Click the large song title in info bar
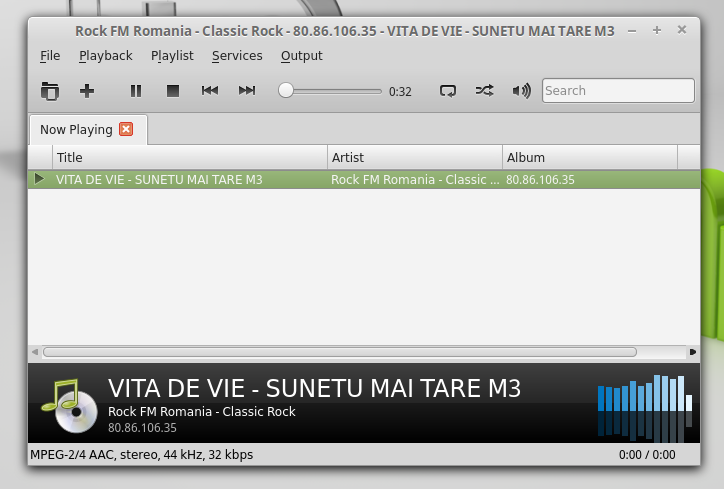This screenshot has height=489, width=724. [x=314, y=388]
